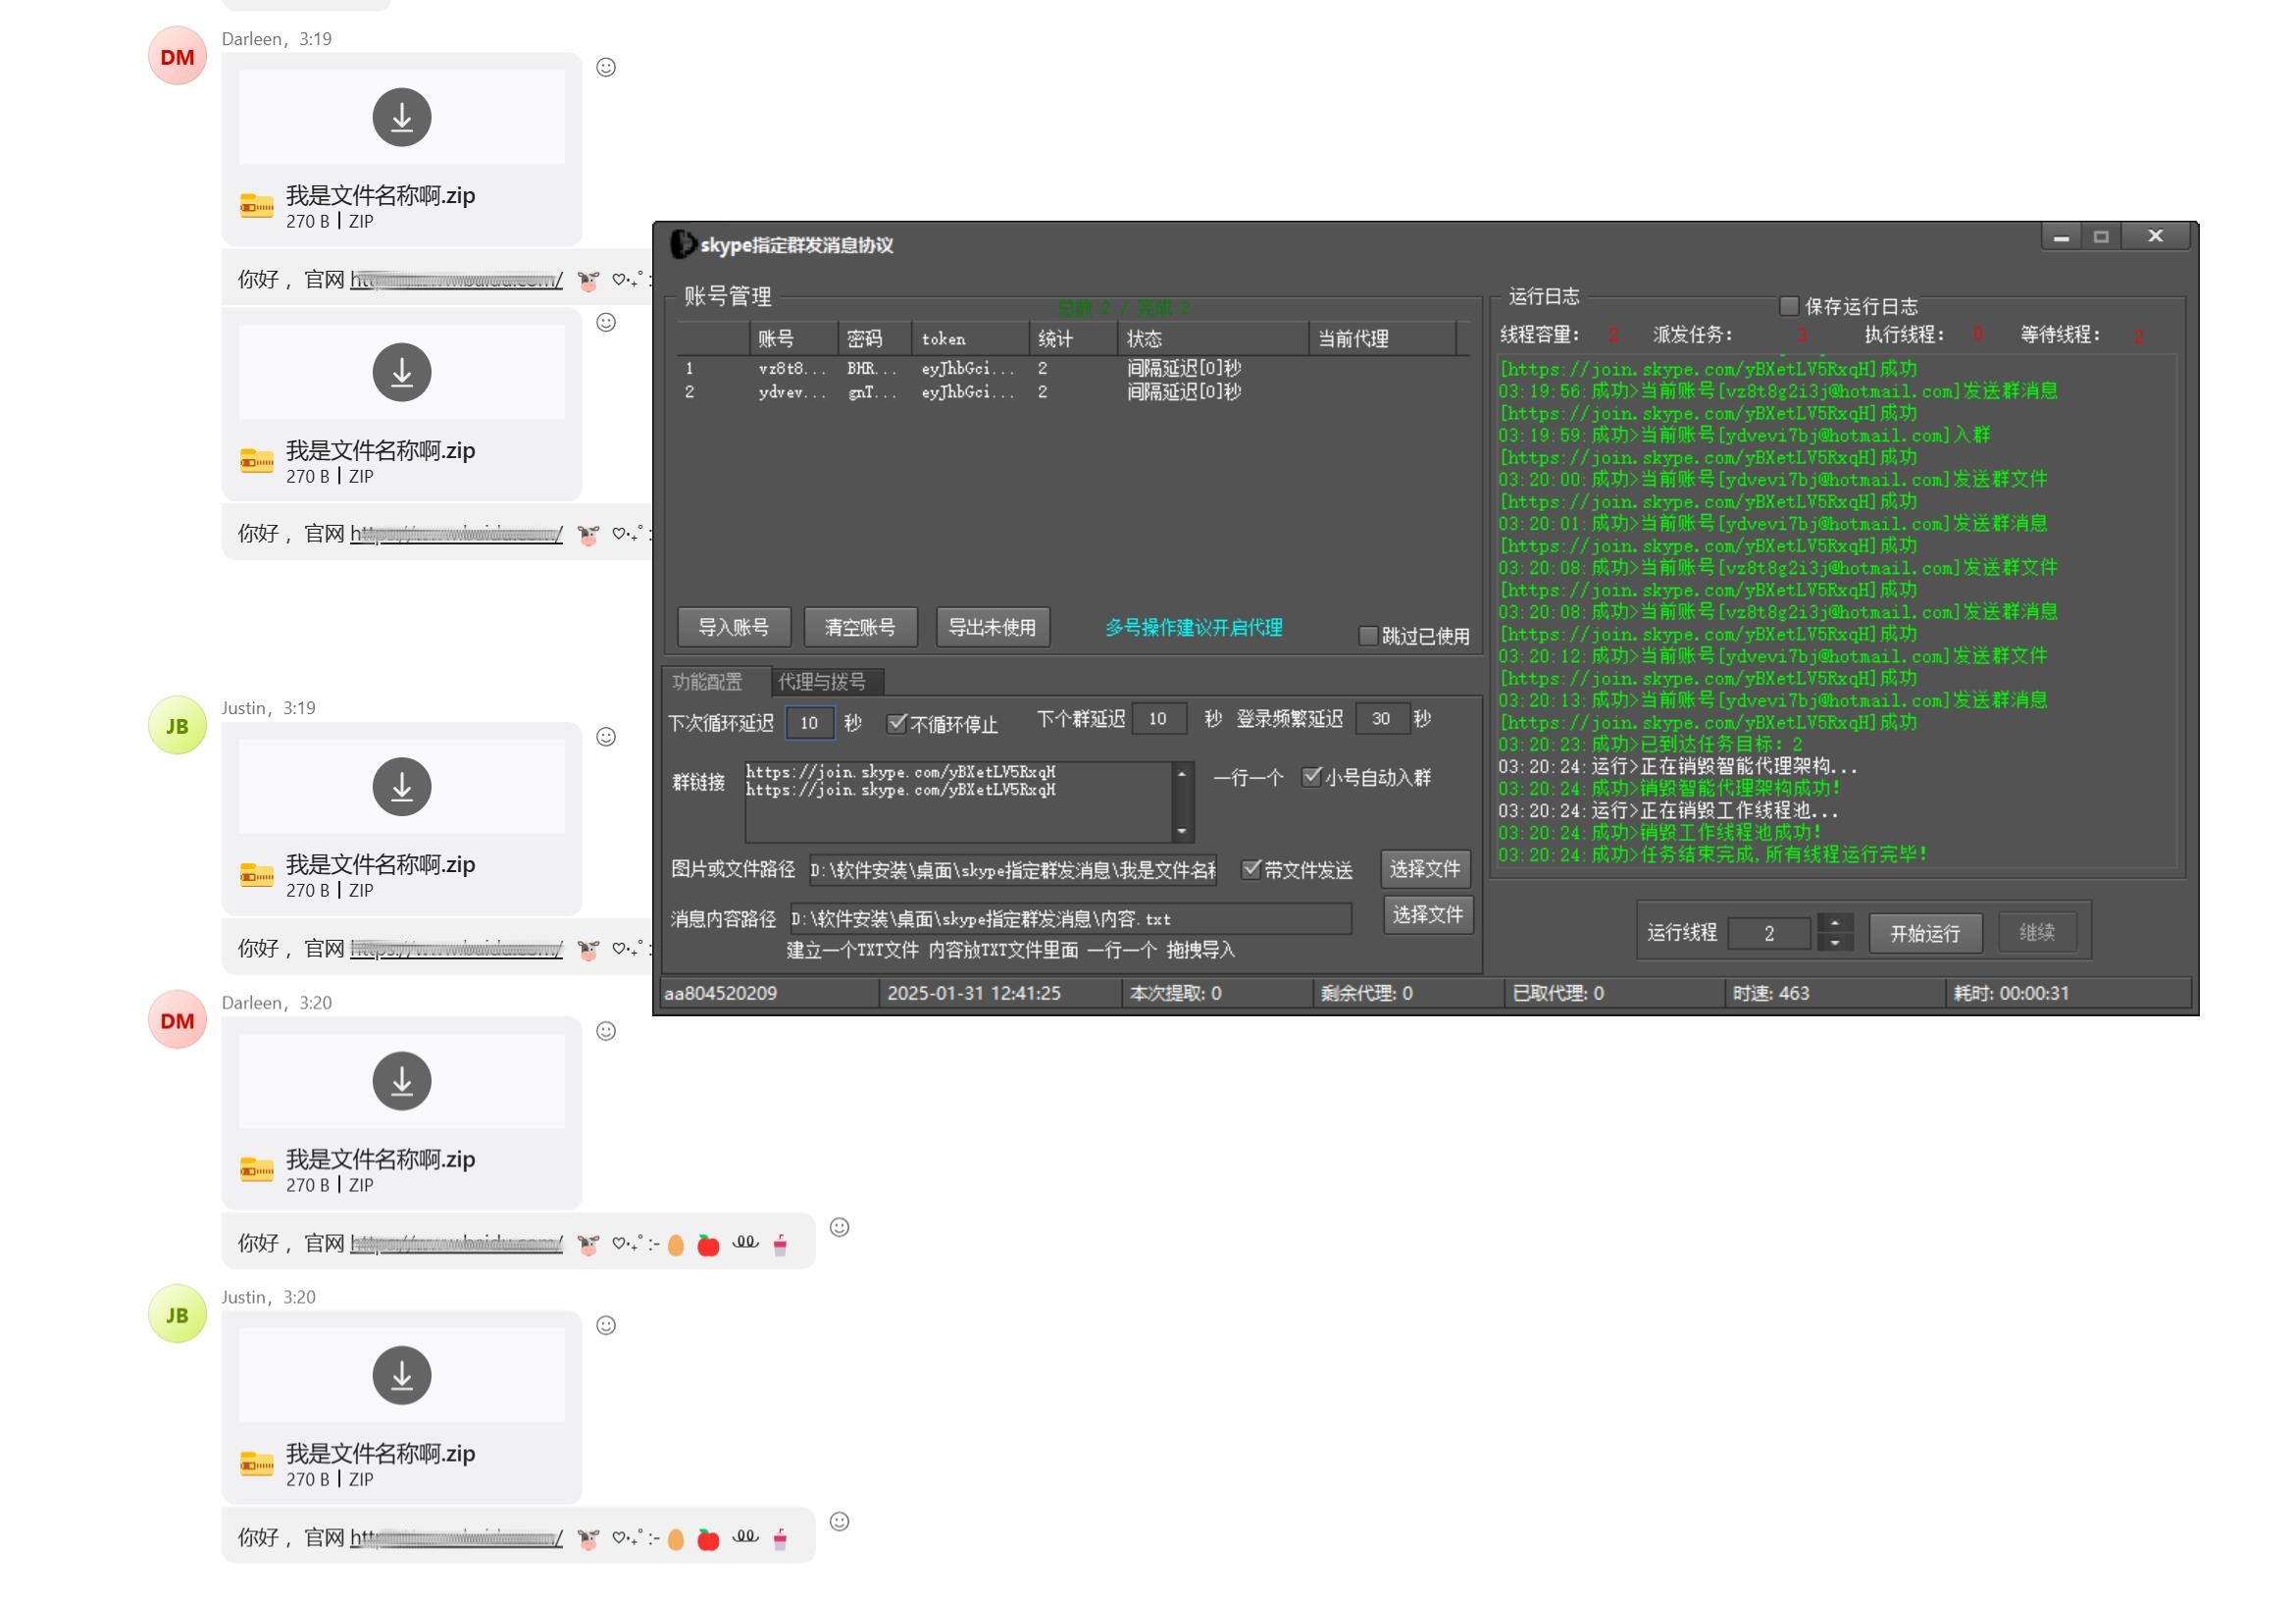Toggle the 跳过已使用 checkbox
This screenshot has width=2296, height=1601.
click(x=1368, y=636)
